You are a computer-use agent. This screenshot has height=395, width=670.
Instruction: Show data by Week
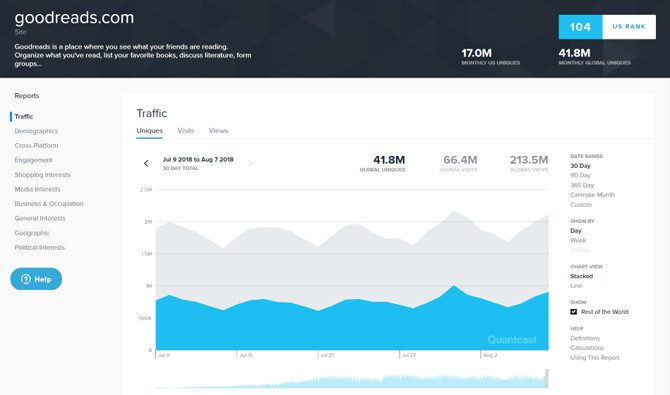point(578,240)
